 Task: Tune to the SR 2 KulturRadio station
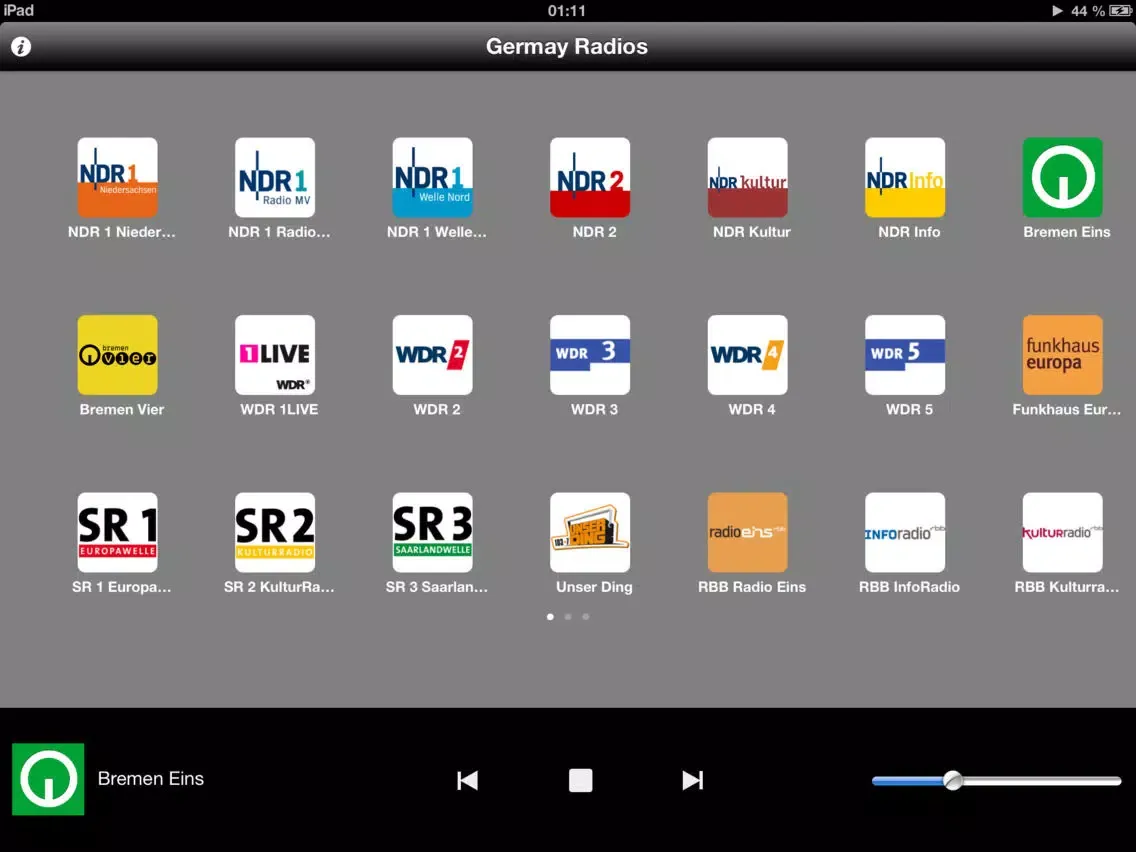tap(275, 532)
